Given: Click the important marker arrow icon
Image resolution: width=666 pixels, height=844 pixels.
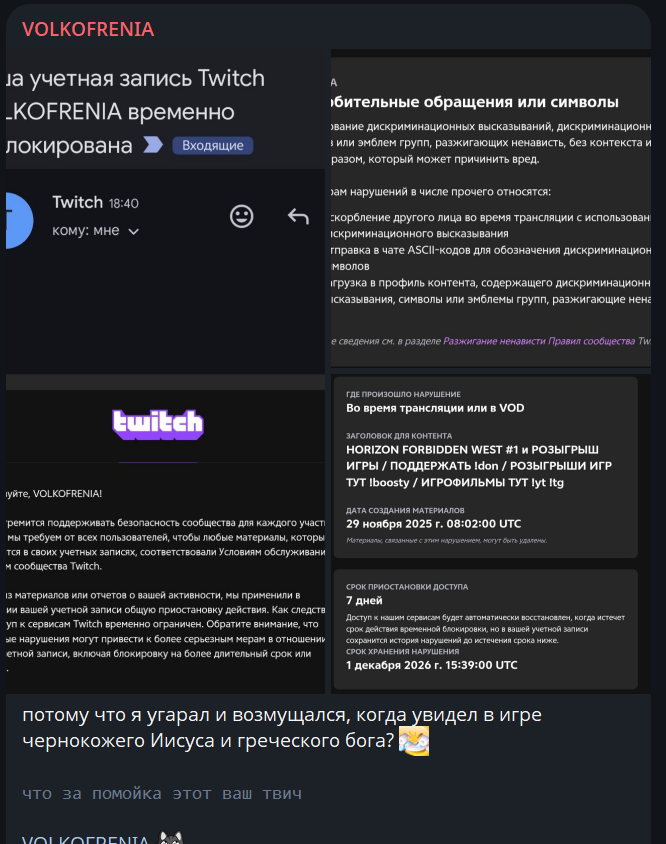Looking at the screenshot, I should pos(153,145).
